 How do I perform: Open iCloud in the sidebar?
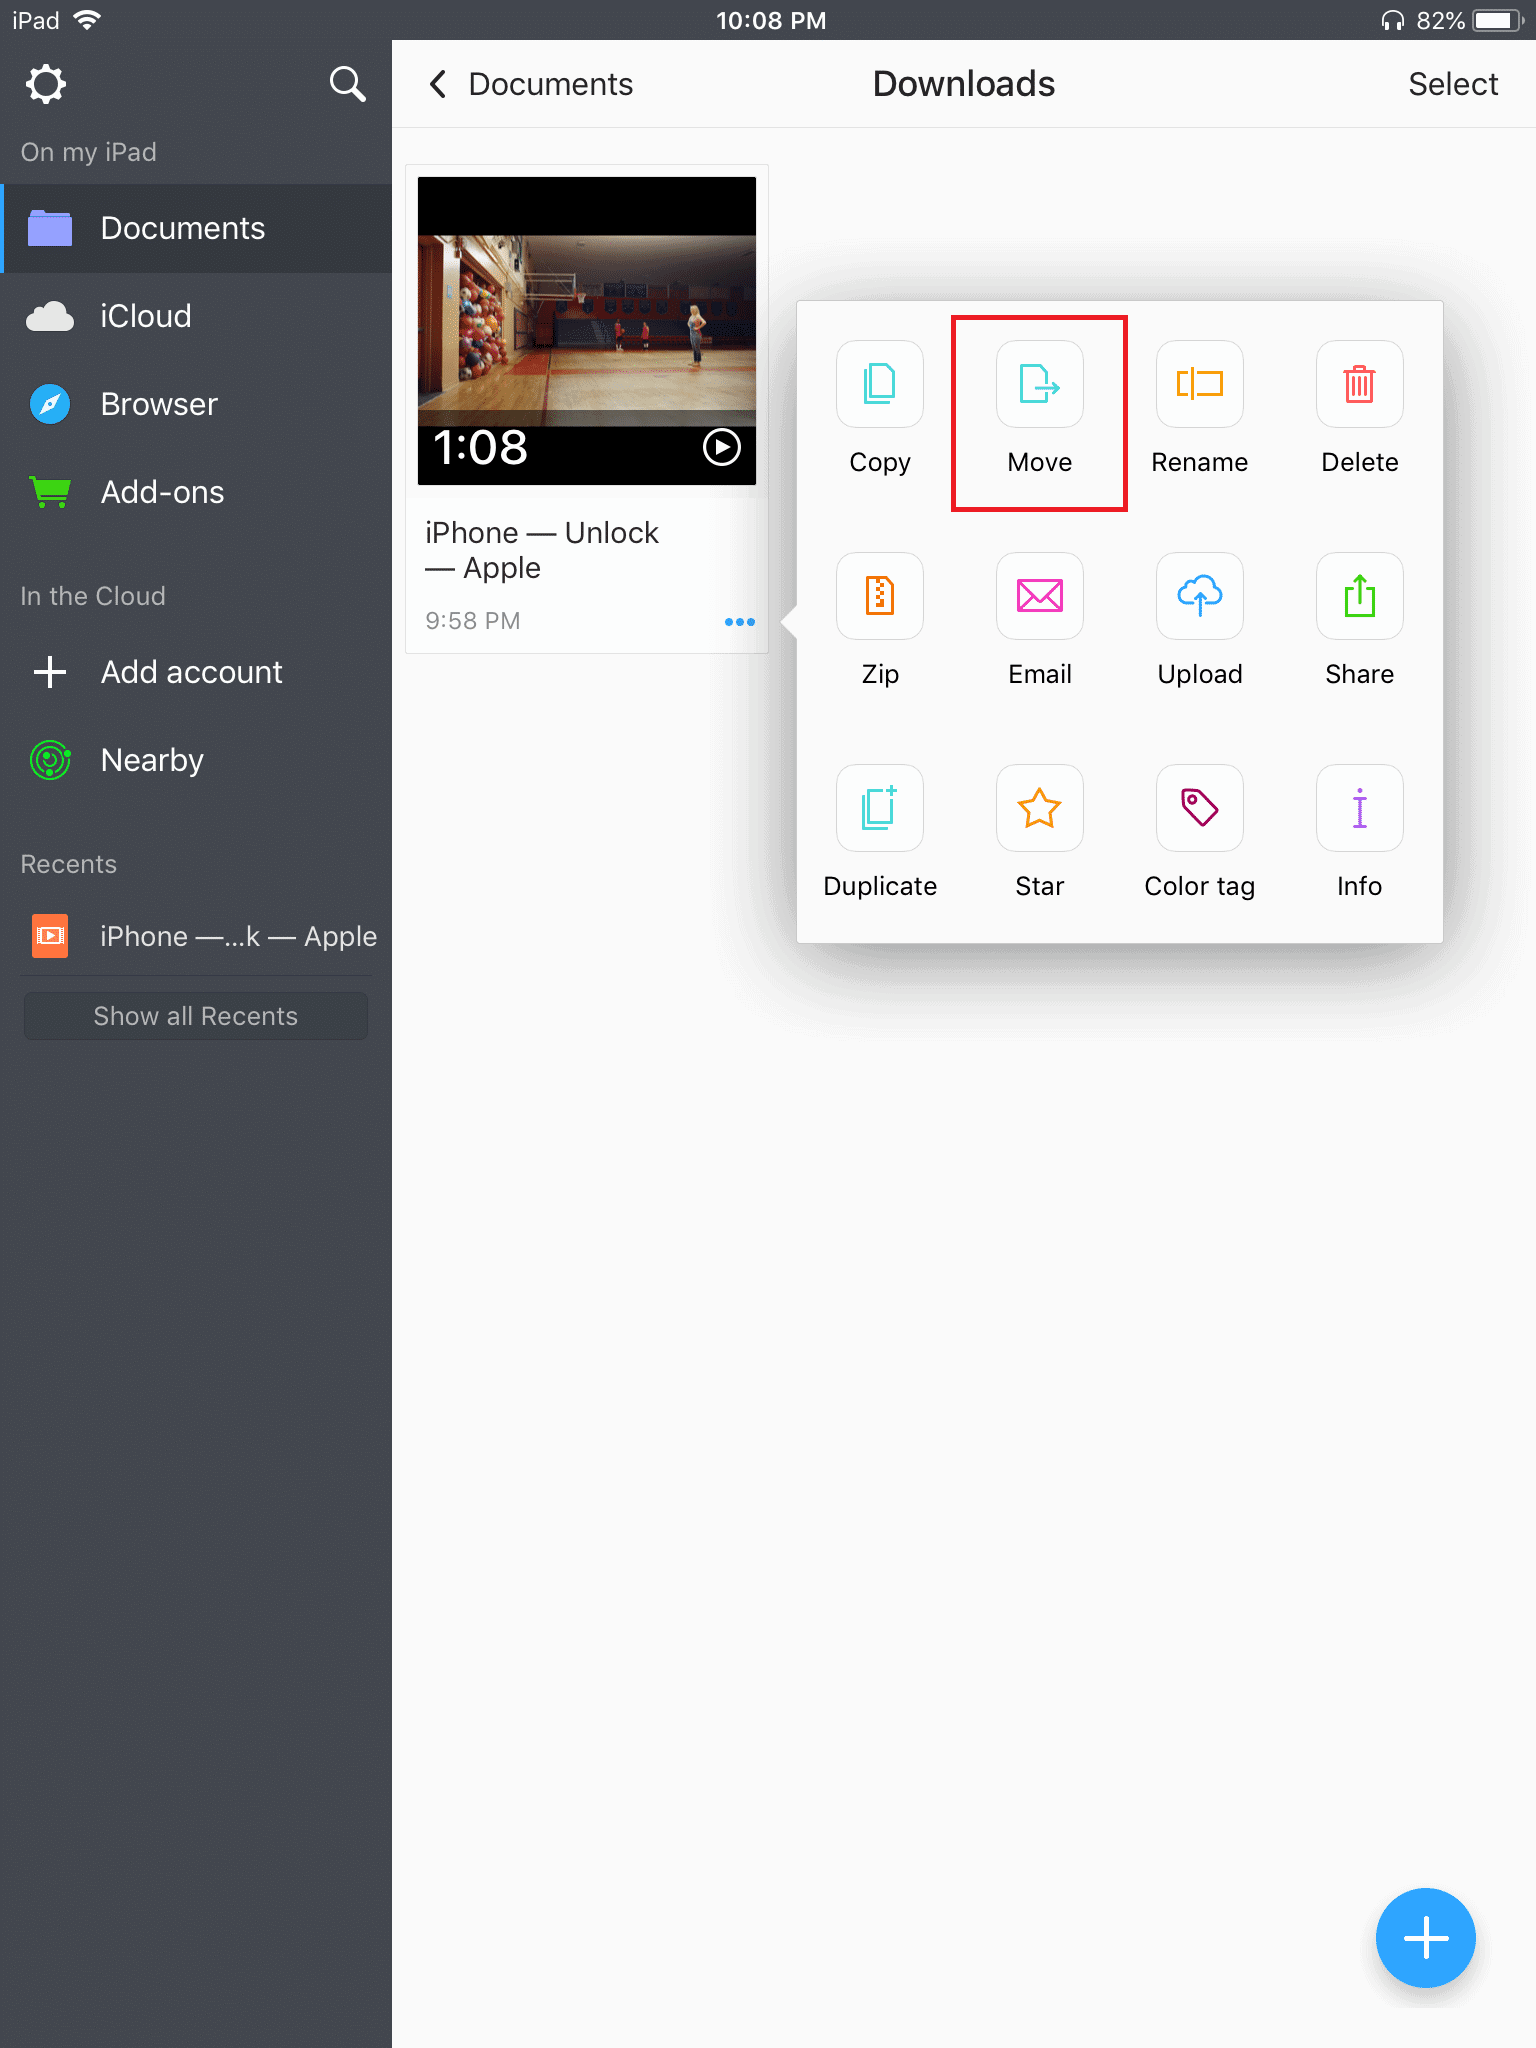click(x=146, y=316)
